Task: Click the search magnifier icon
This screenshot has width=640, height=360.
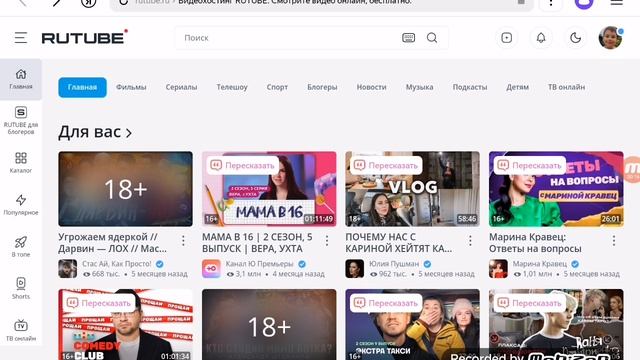Action: (x=432, y=38)
